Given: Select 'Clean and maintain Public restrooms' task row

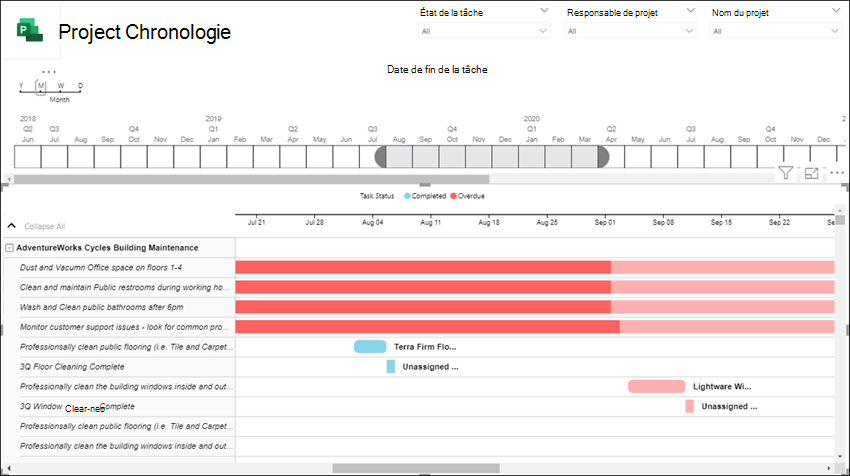Looking at the screenshot, I should [x=119, y=287].
